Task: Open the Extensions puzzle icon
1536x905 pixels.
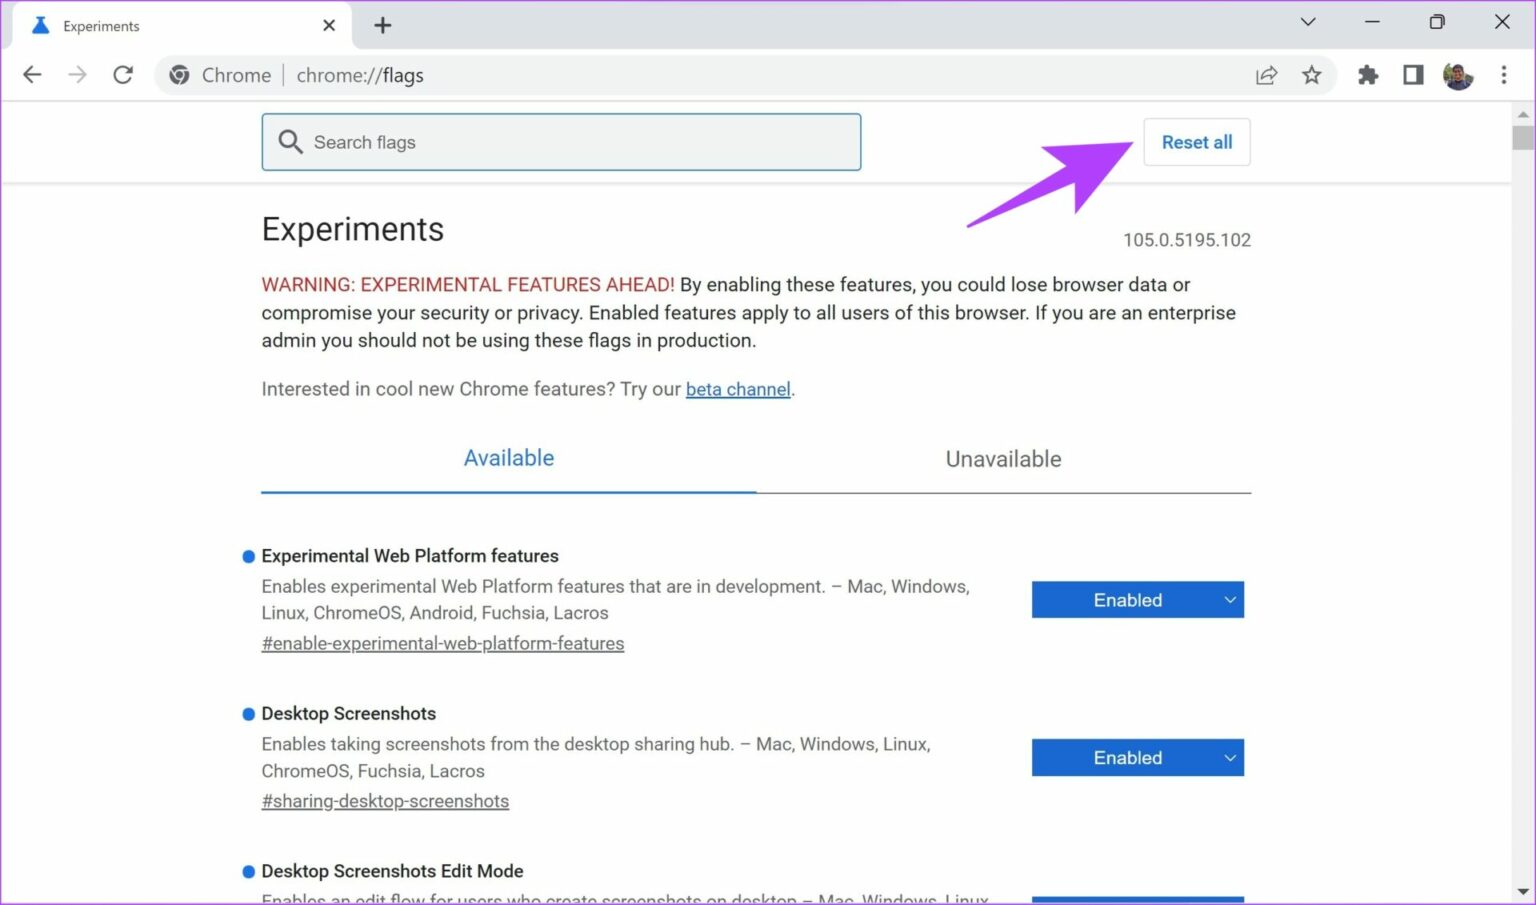Action: tap(1367, 75)
